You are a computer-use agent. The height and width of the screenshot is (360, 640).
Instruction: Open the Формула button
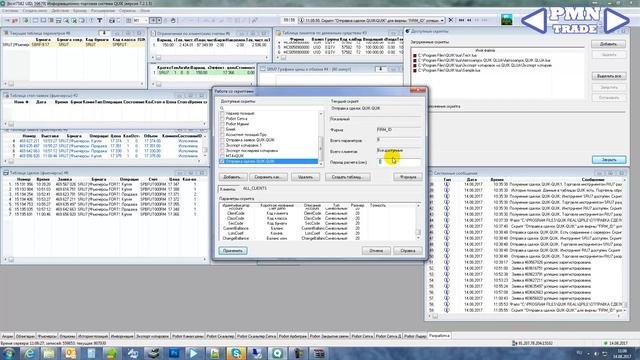click(407, 177)
